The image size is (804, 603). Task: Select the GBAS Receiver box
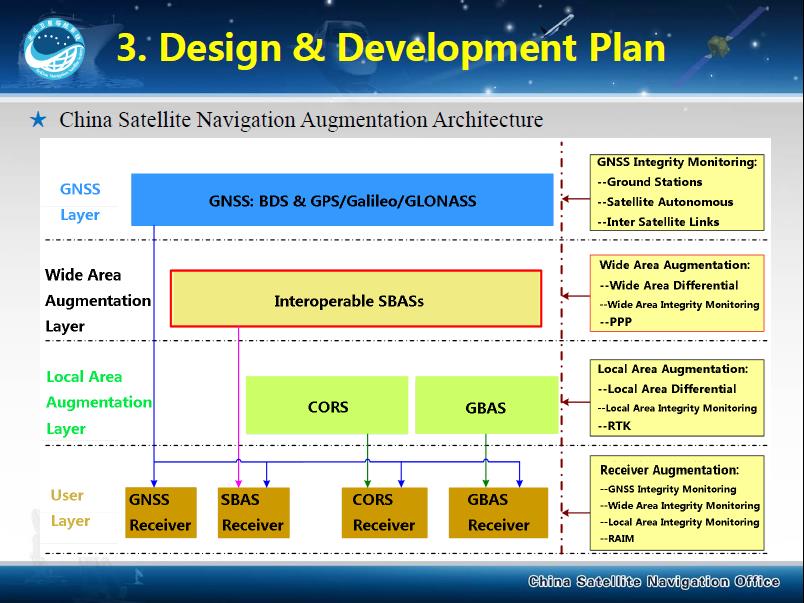(x=498, y=512)
